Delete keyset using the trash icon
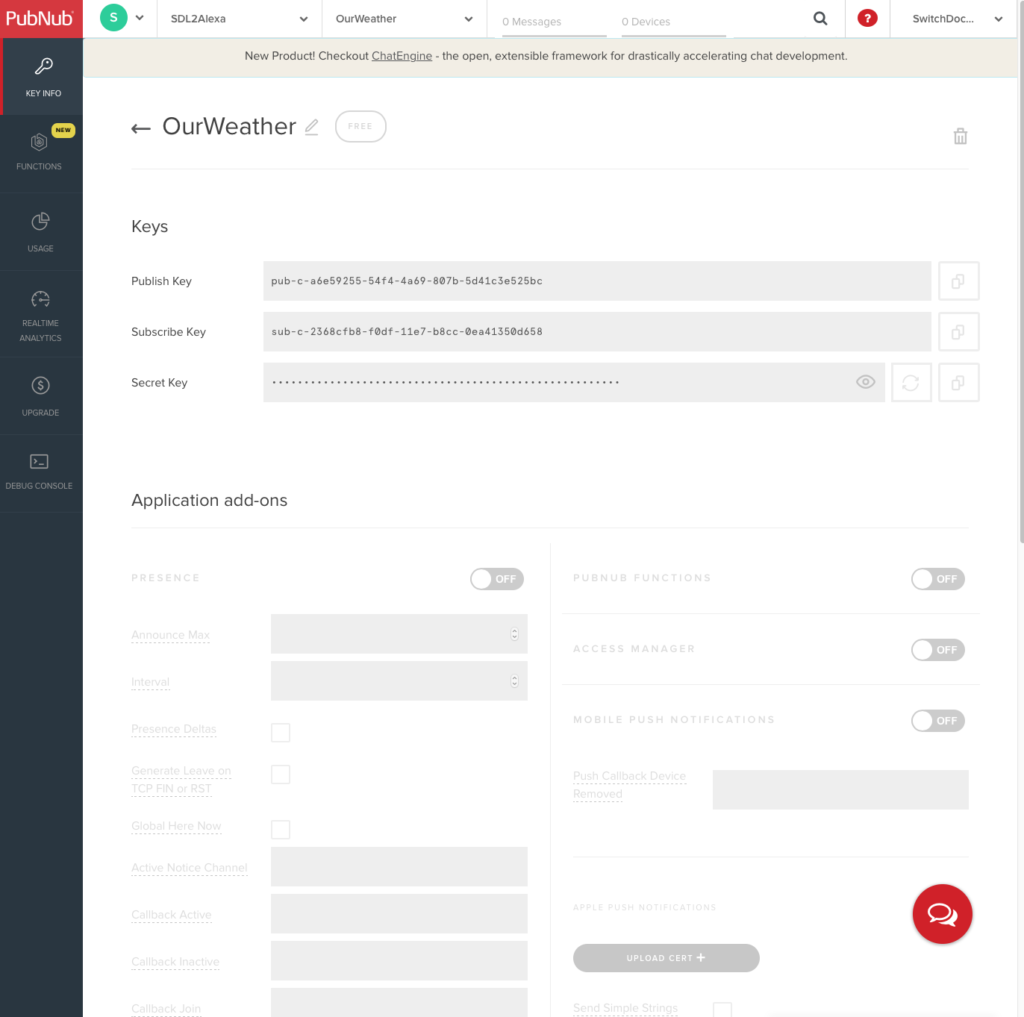1024x1017 pixels. (960, 136)
